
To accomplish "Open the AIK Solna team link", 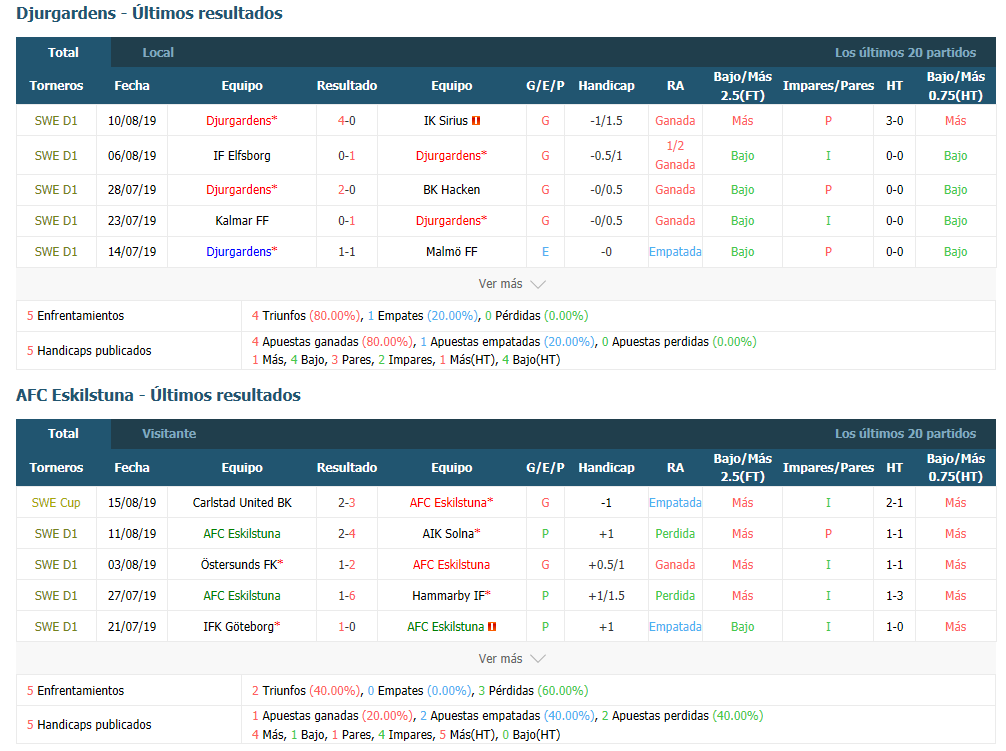I will click(x=448, y=534).
